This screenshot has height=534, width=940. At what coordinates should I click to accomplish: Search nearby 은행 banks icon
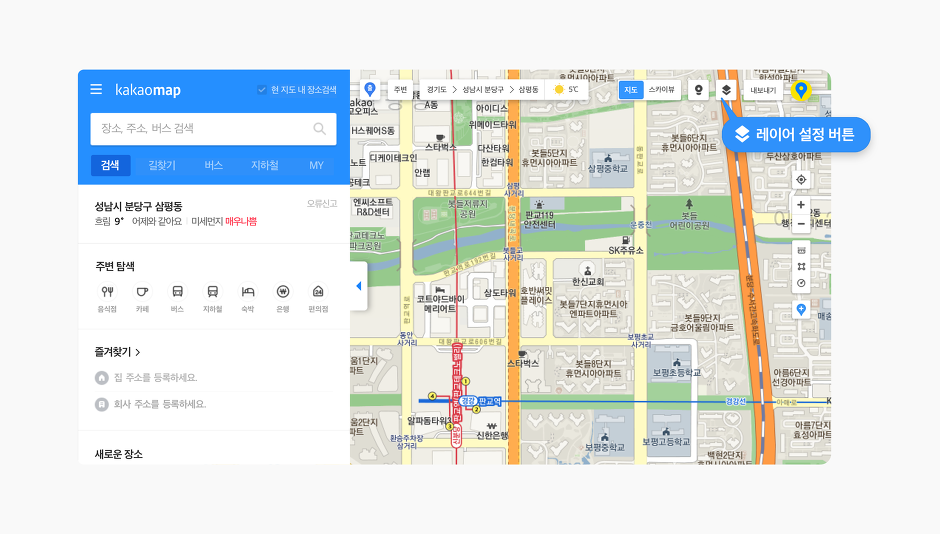pos(283,292)
